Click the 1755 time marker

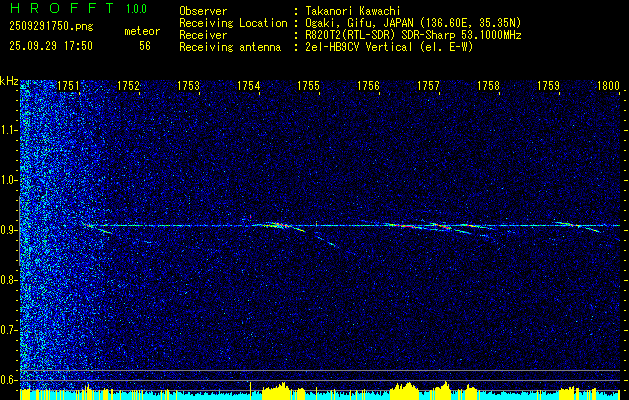pos(308,86)
